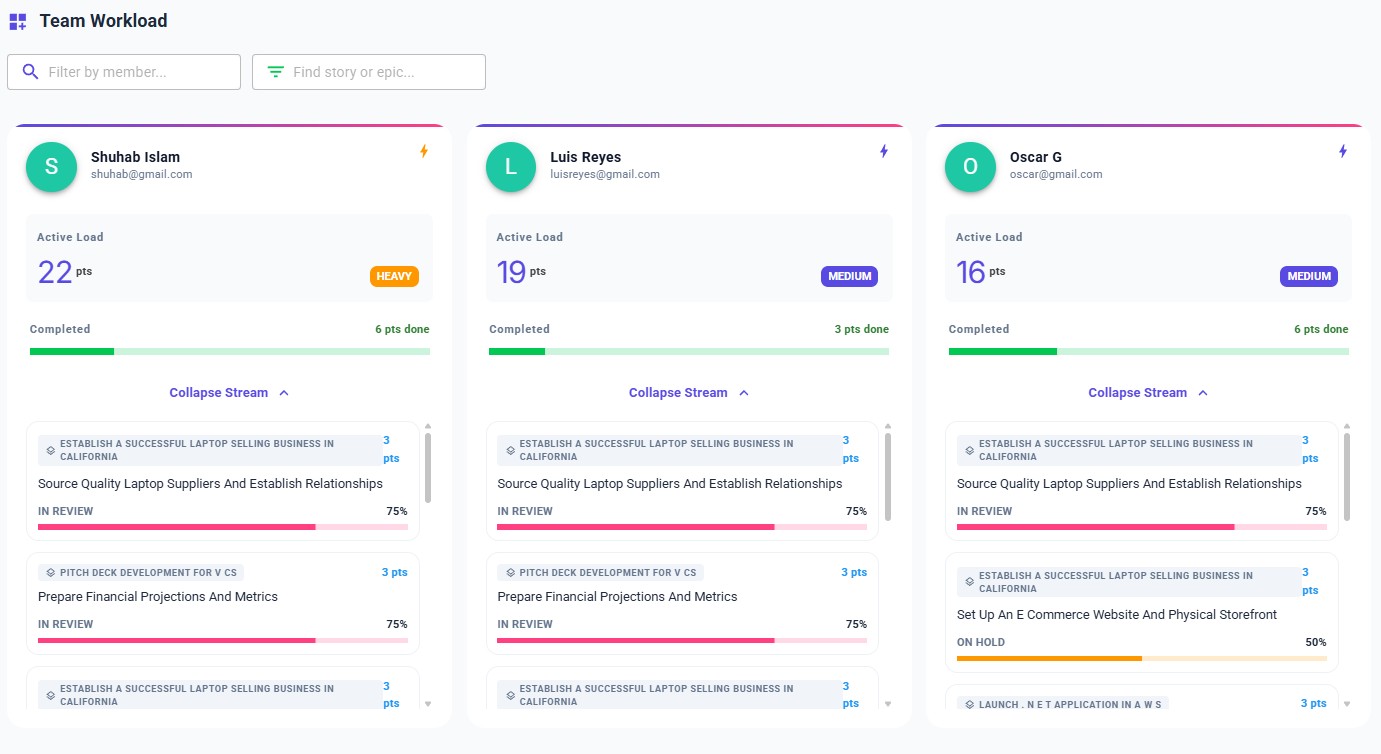Click the lightning bolt on Oscar G's card
This screenshot has height=754, width=1381.
(1342, 151)
